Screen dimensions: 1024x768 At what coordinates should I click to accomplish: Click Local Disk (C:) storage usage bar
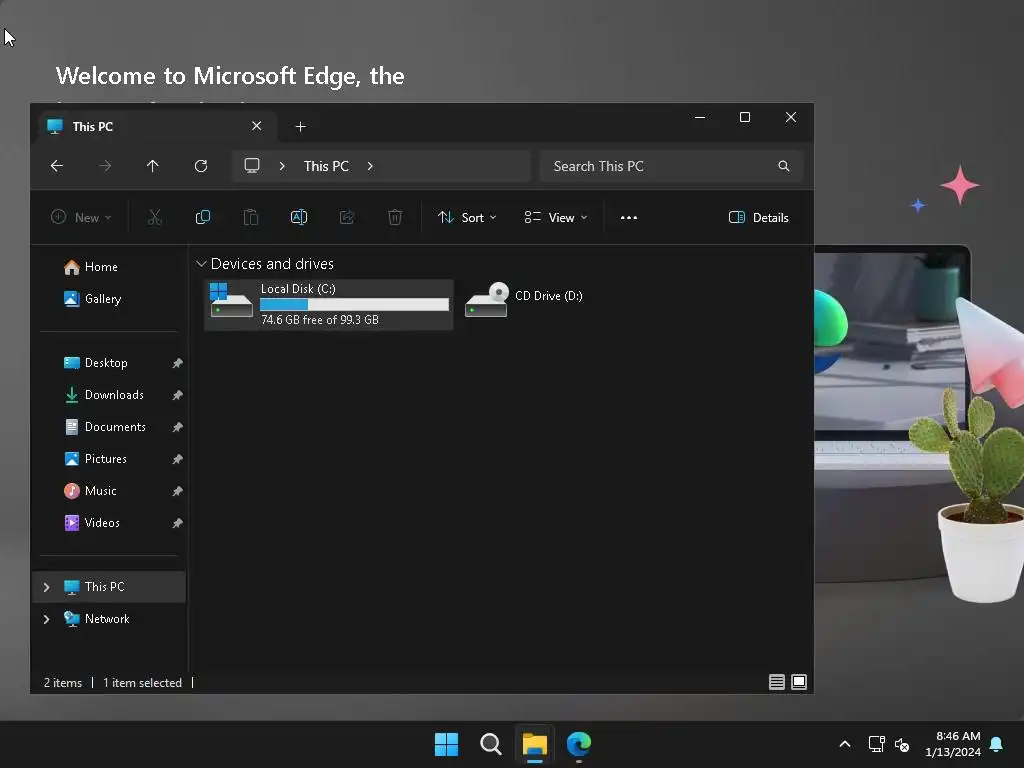click(x=354, y=304)
